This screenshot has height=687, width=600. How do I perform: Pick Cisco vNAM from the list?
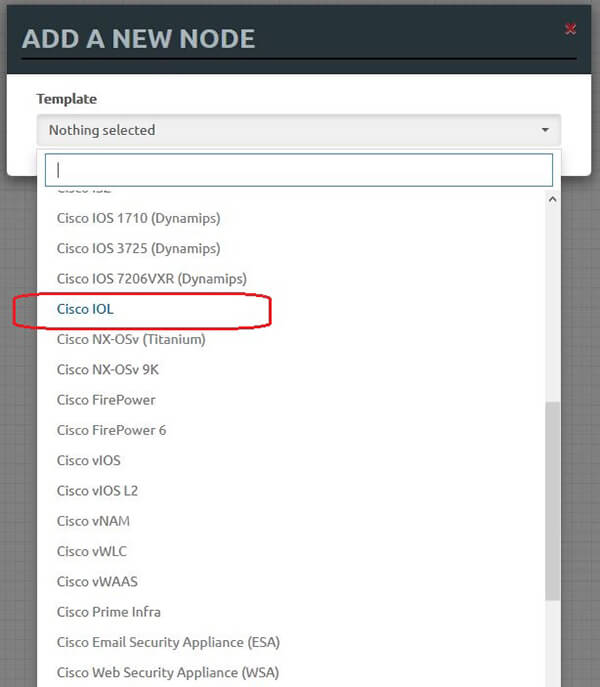click(x=93, y=521)
